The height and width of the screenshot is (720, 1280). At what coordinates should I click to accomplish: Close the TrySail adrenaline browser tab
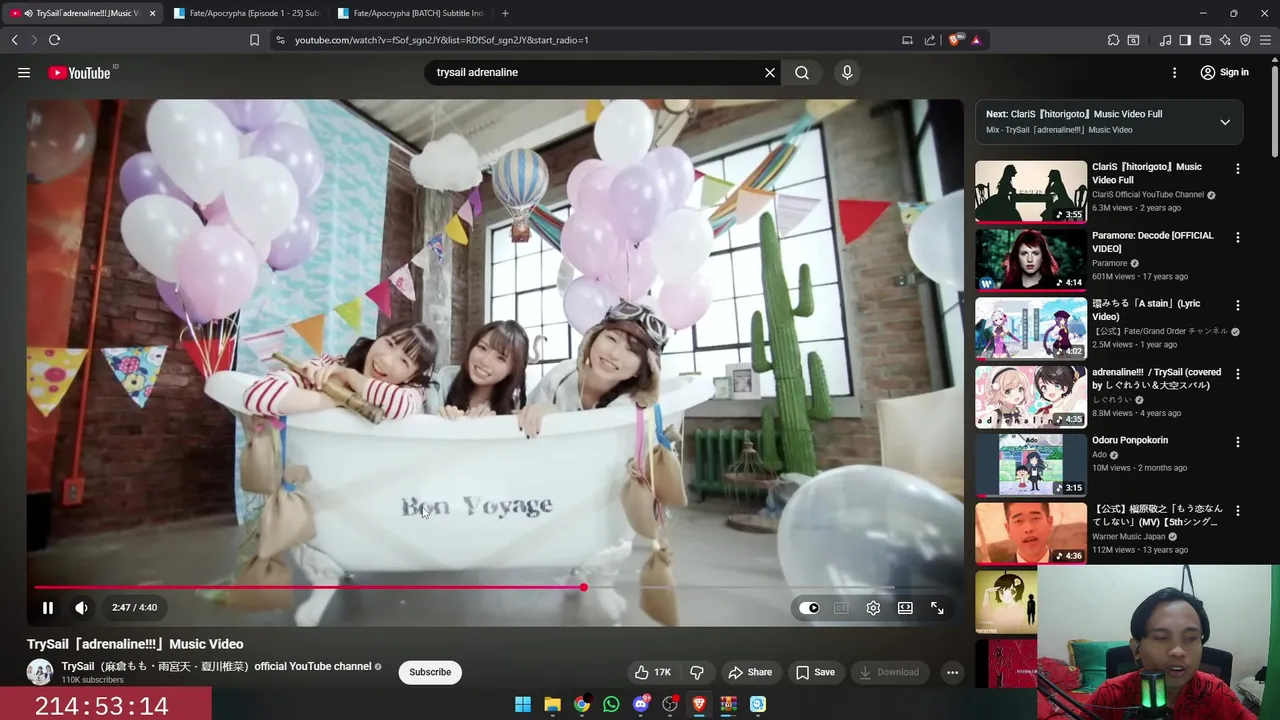point(152,13)
